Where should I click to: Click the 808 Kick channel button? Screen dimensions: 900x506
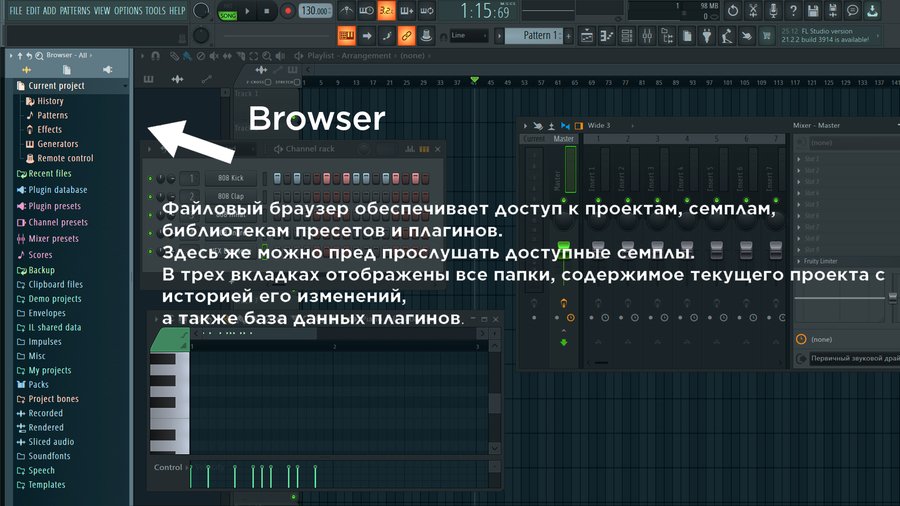[231, 178]
